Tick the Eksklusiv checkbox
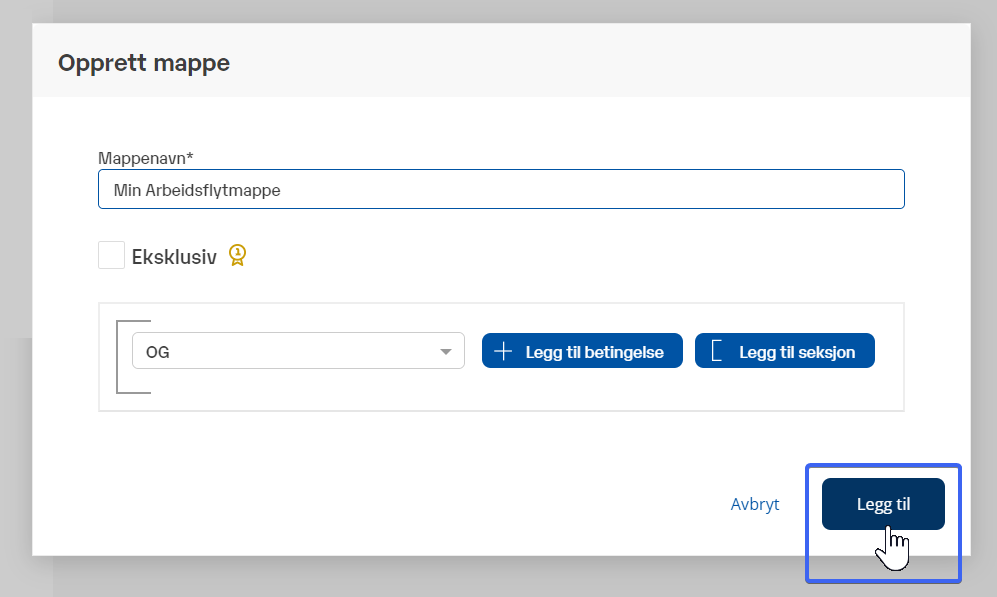Image resolution: width=997 pixels, height=597 pixels. point(111,256)
